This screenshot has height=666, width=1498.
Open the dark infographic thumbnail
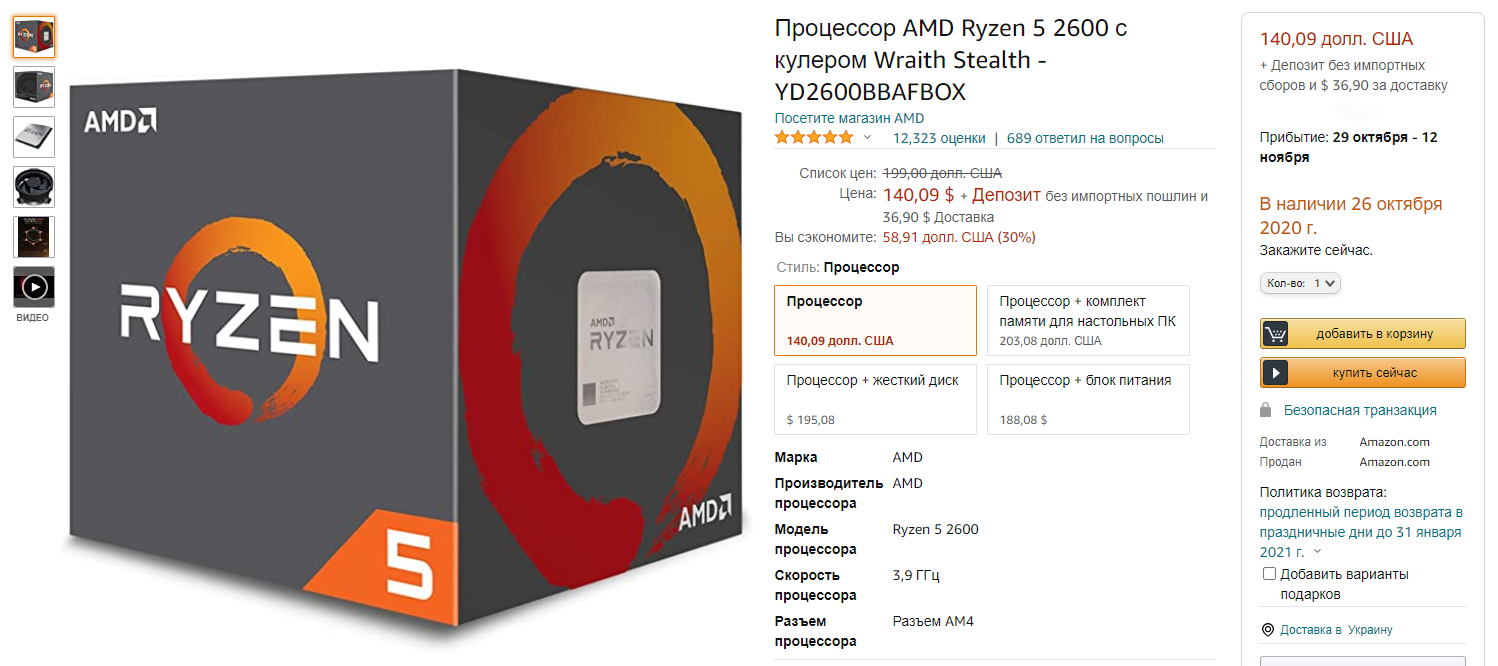34,237
